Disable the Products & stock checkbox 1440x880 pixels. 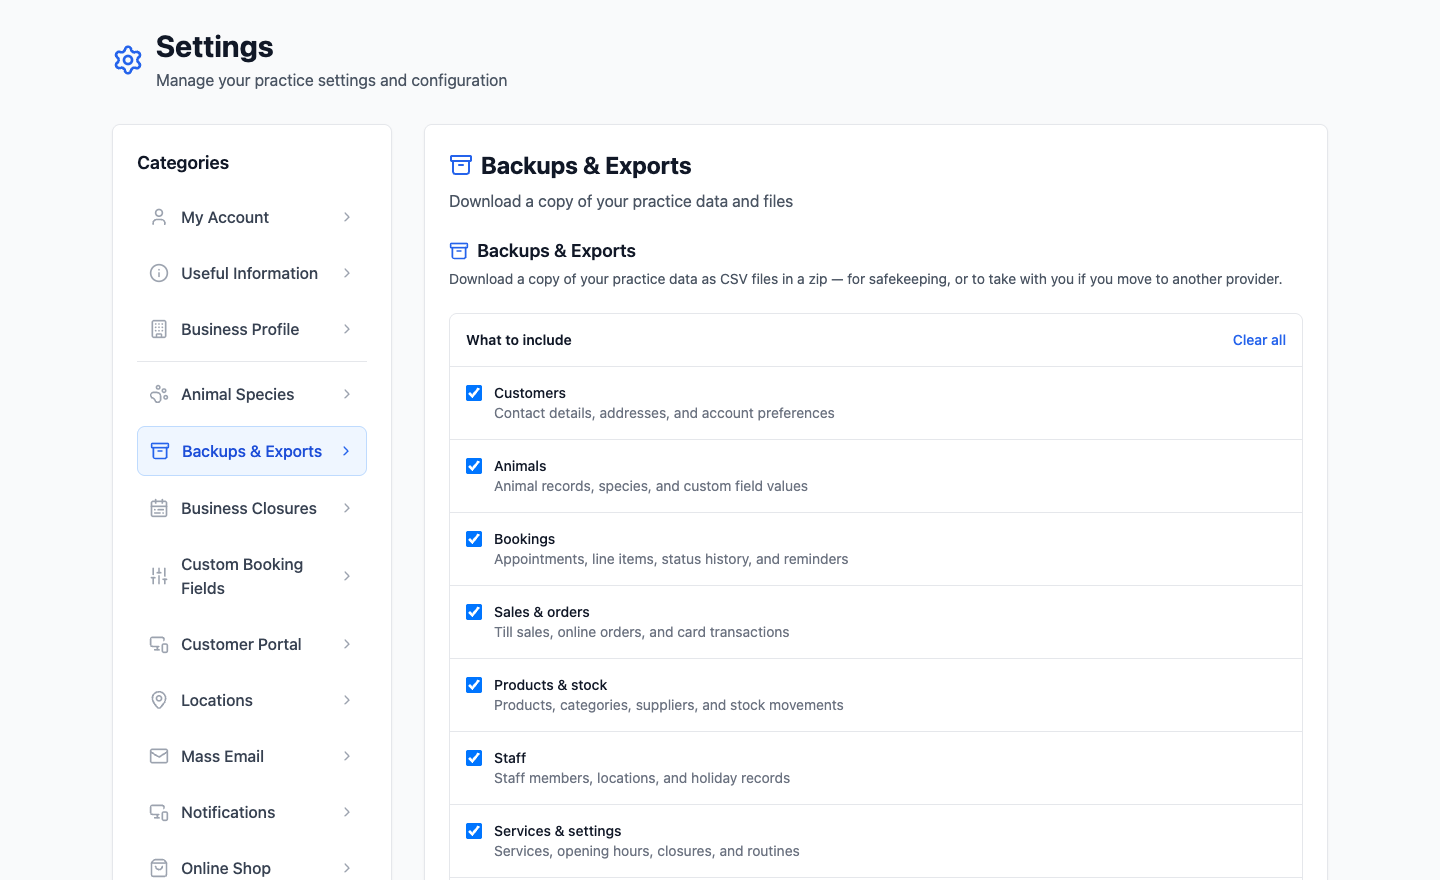point(474,685)
